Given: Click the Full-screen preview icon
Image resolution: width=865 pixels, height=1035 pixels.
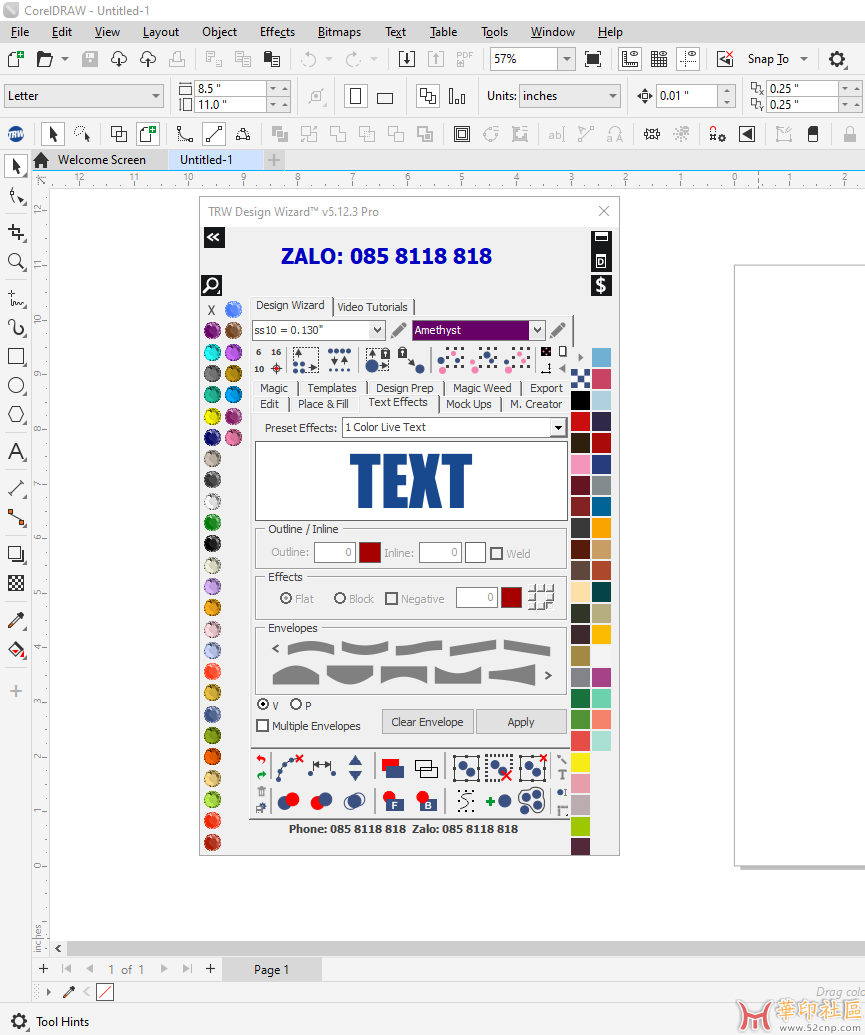Looking at the screenshot, I should (593, 59).
